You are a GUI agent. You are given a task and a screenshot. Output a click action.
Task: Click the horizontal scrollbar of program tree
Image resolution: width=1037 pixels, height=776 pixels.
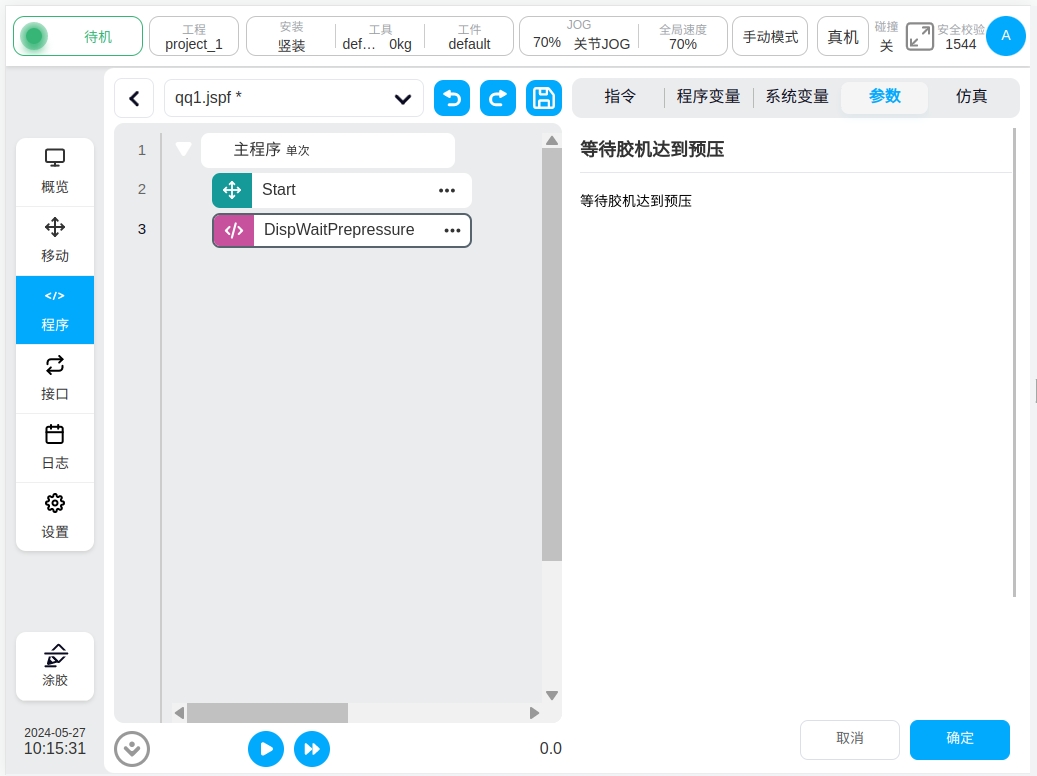[x=267, y=712]
